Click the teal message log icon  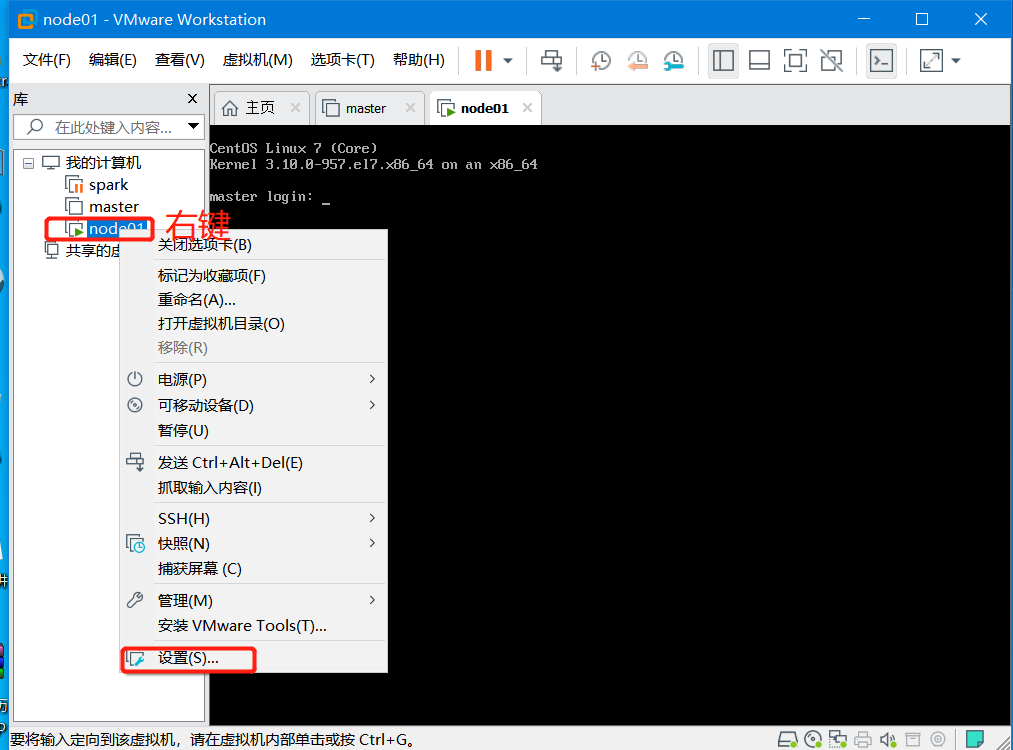(x=974, y=738)
